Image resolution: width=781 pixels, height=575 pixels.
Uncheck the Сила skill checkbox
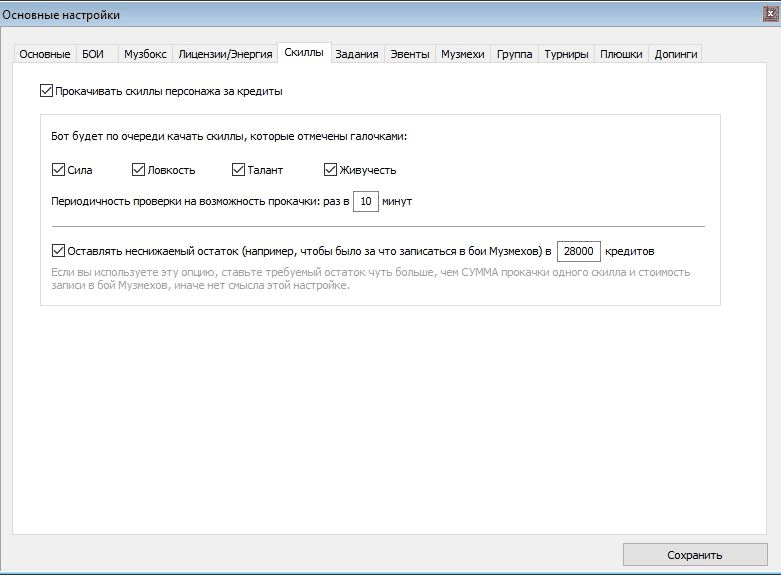tap(58, 170)
